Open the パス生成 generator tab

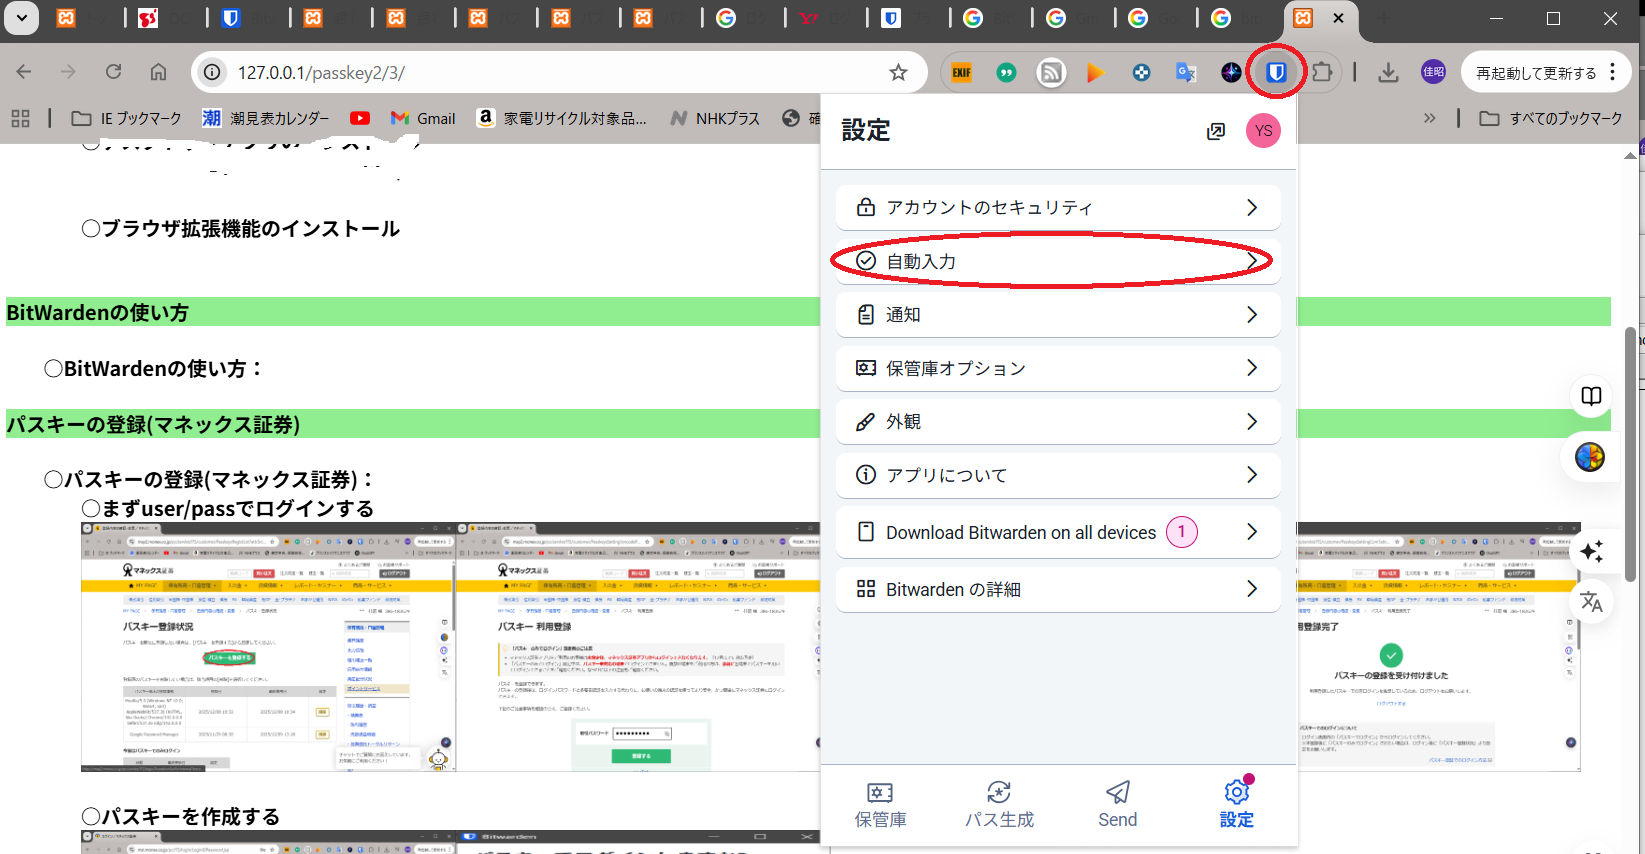[998, 804]
